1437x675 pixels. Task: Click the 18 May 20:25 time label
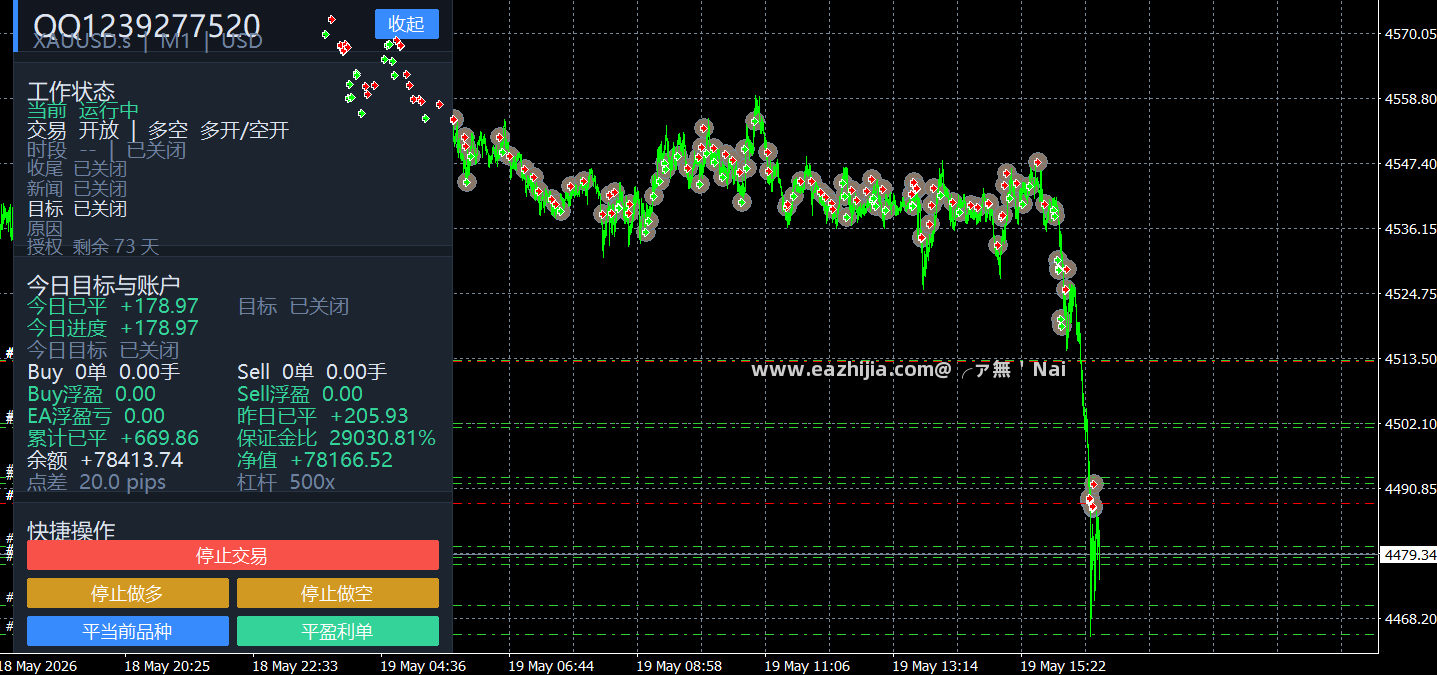point(167,666)
